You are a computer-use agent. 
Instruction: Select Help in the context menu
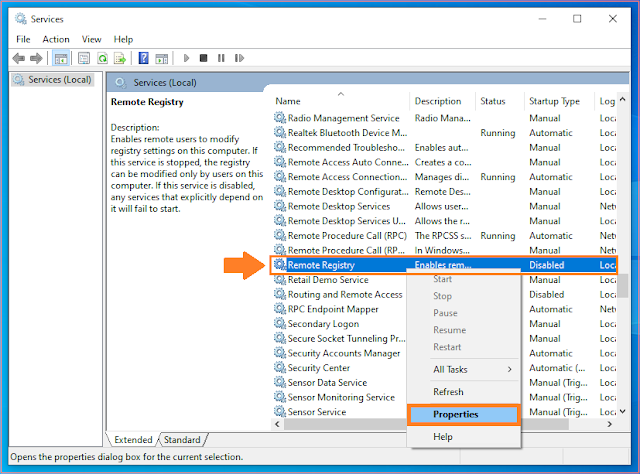coord(464,437)
